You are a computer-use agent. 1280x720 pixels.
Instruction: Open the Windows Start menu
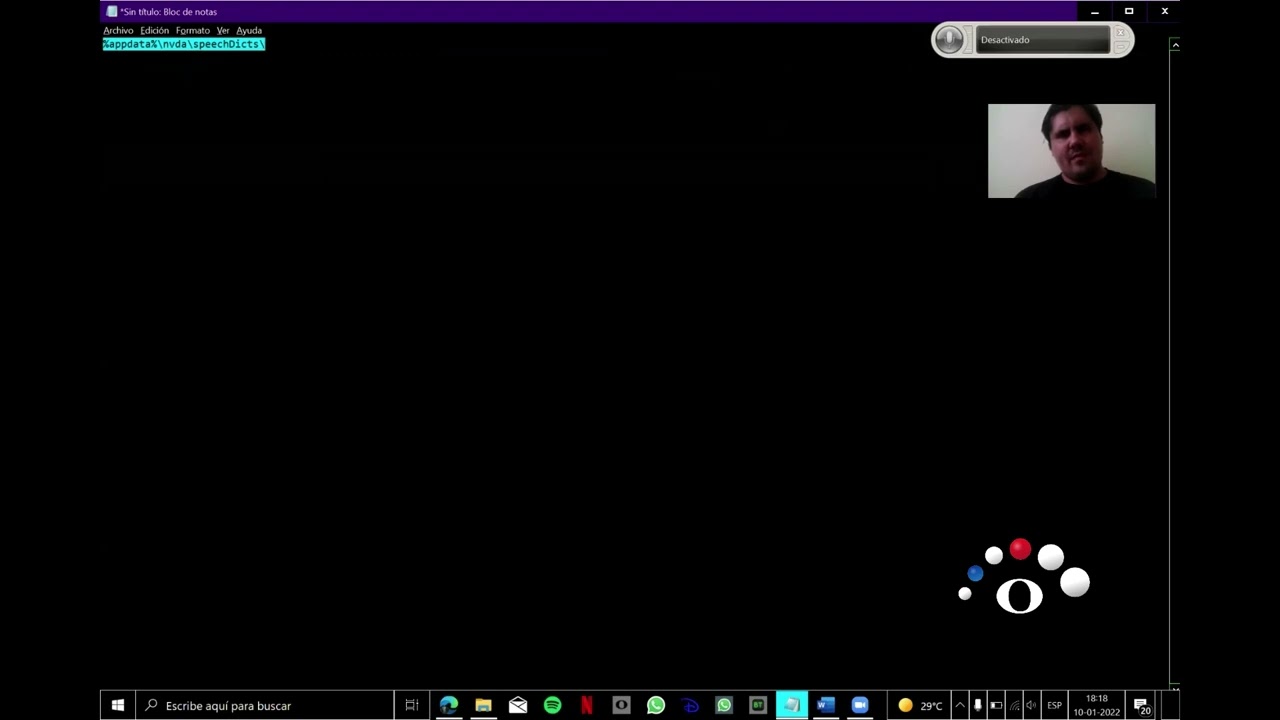point(118,705)
